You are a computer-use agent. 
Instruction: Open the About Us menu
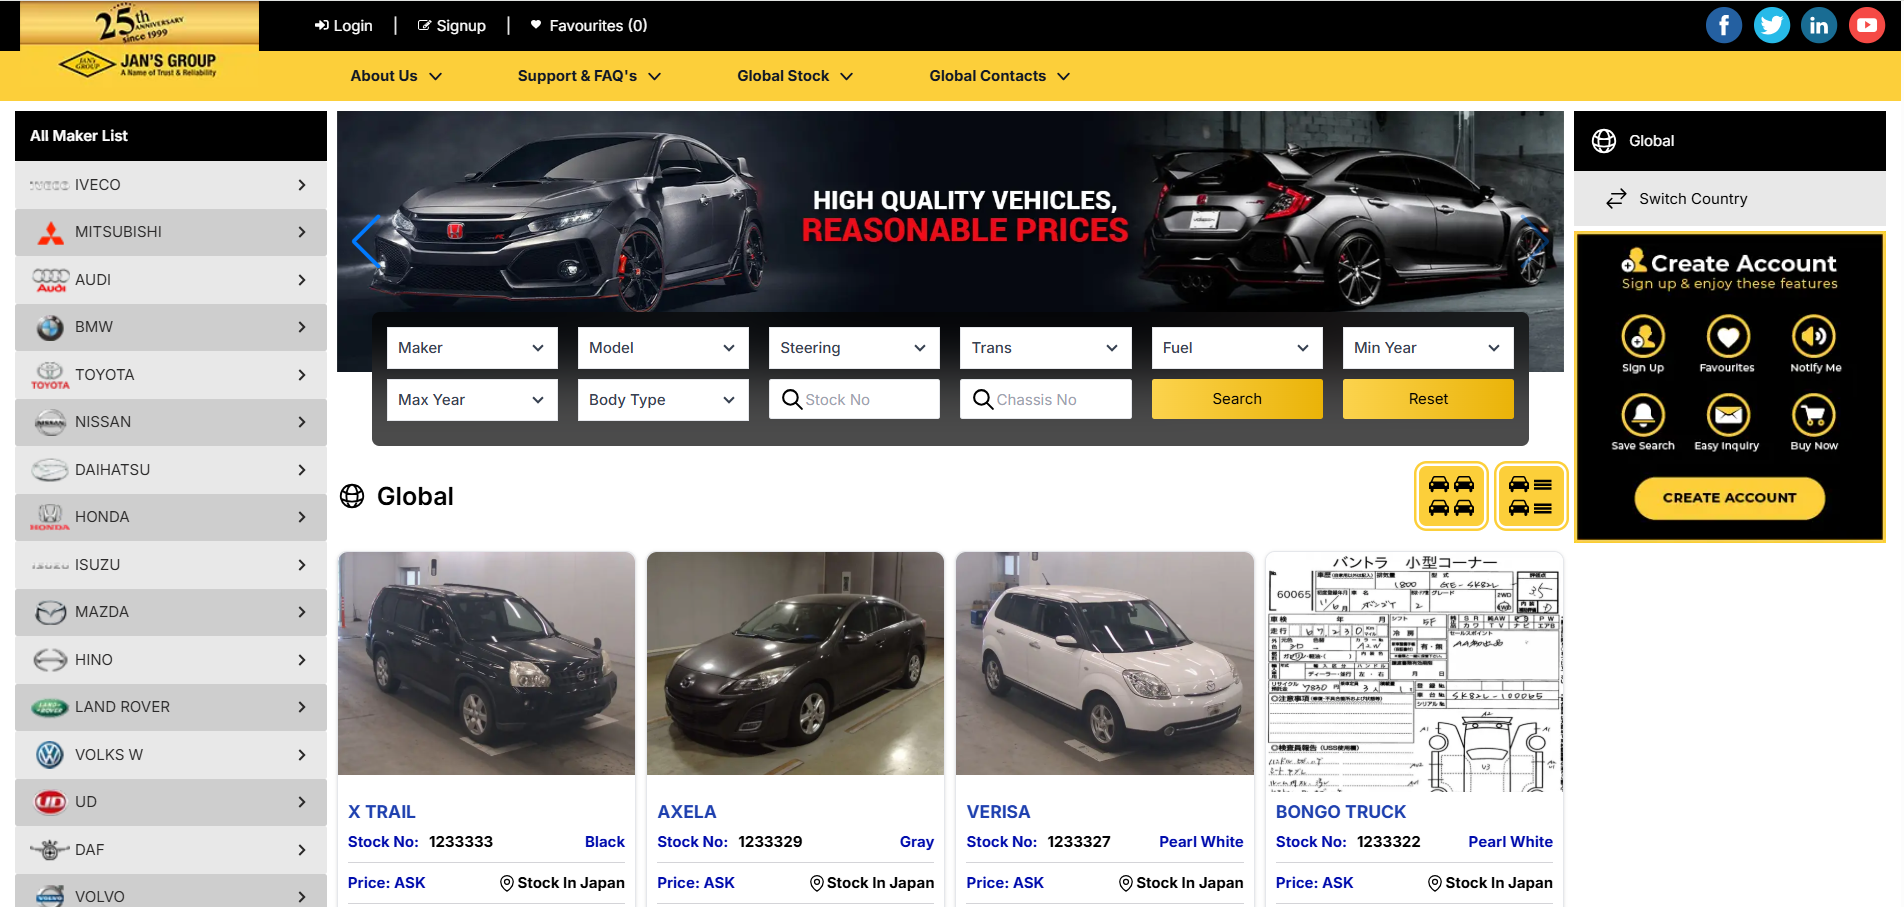click(396, 76)
